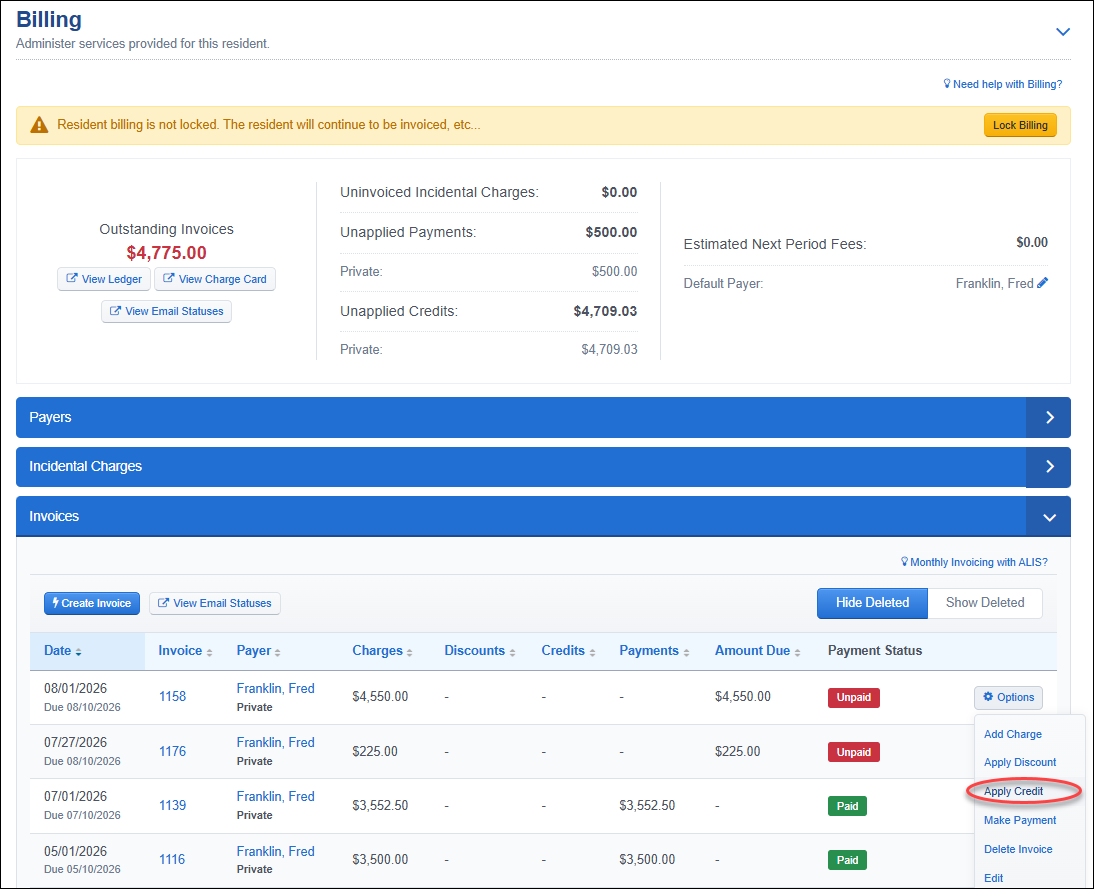Open the Options gear for invoice 1158

pyautogui.click(x=1008, y=697)
